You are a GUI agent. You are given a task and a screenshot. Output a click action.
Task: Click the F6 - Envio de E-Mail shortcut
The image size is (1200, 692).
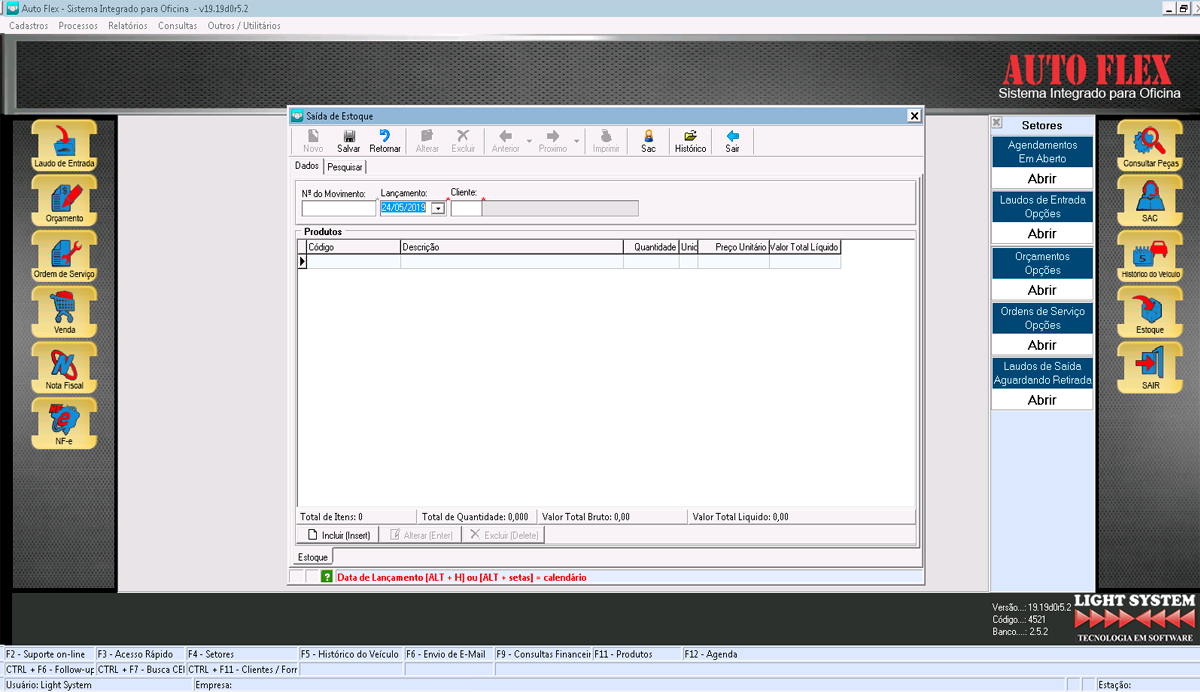448,654
